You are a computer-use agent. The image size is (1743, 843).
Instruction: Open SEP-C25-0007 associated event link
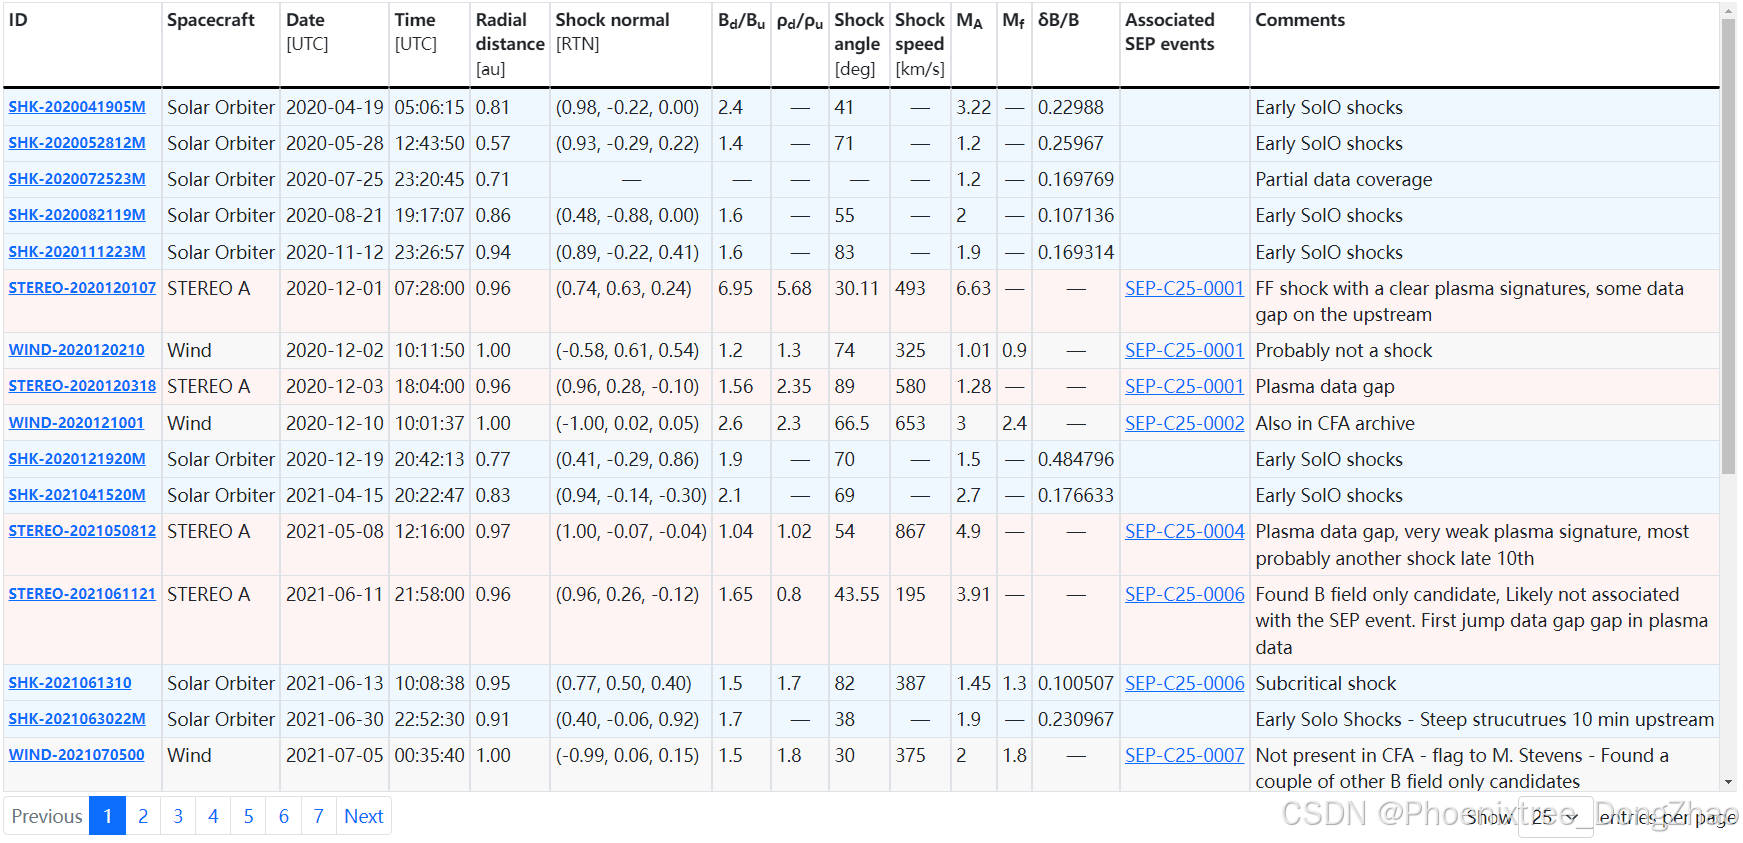(x=1185, y=755)
